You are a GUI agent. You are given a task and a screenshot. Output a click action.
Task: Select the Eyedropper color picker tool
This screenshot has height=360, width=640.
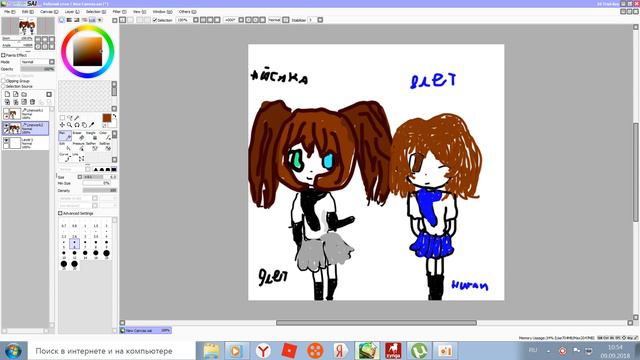[x=91, y=124]
